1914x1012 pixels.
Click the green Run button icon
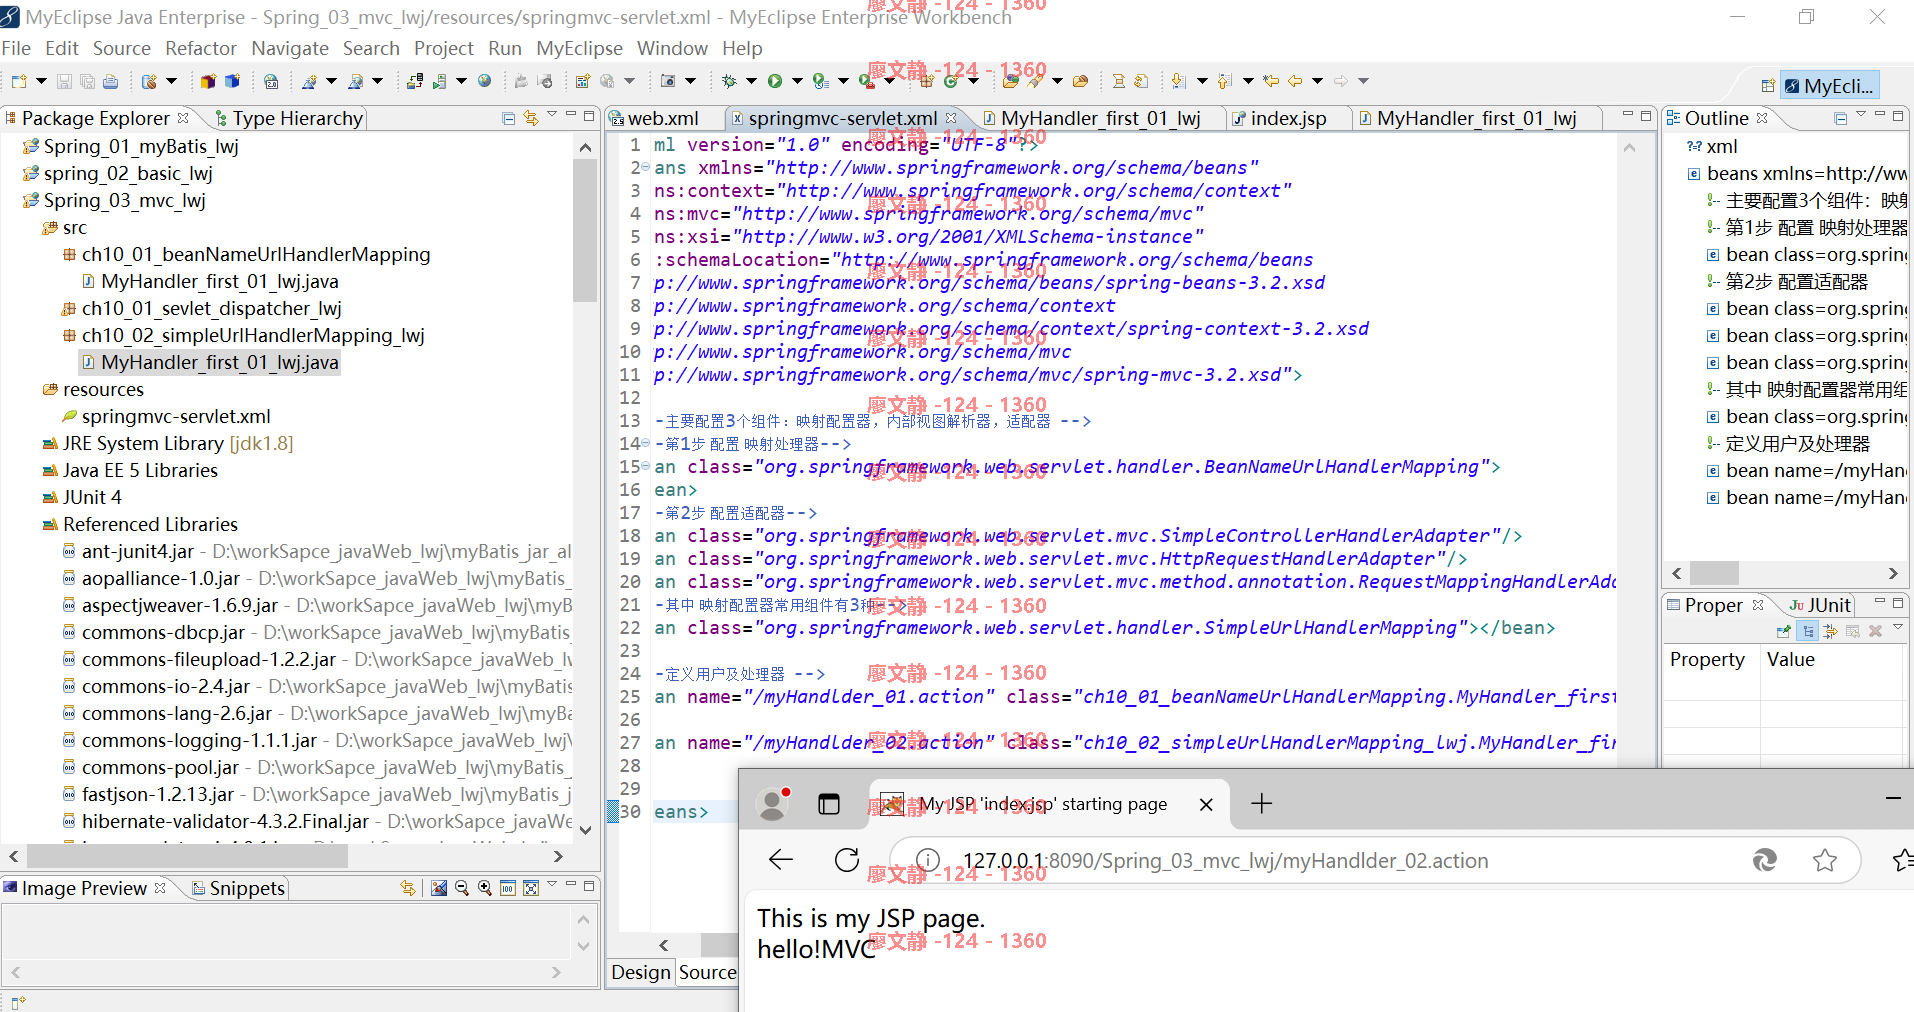[775, 81]
